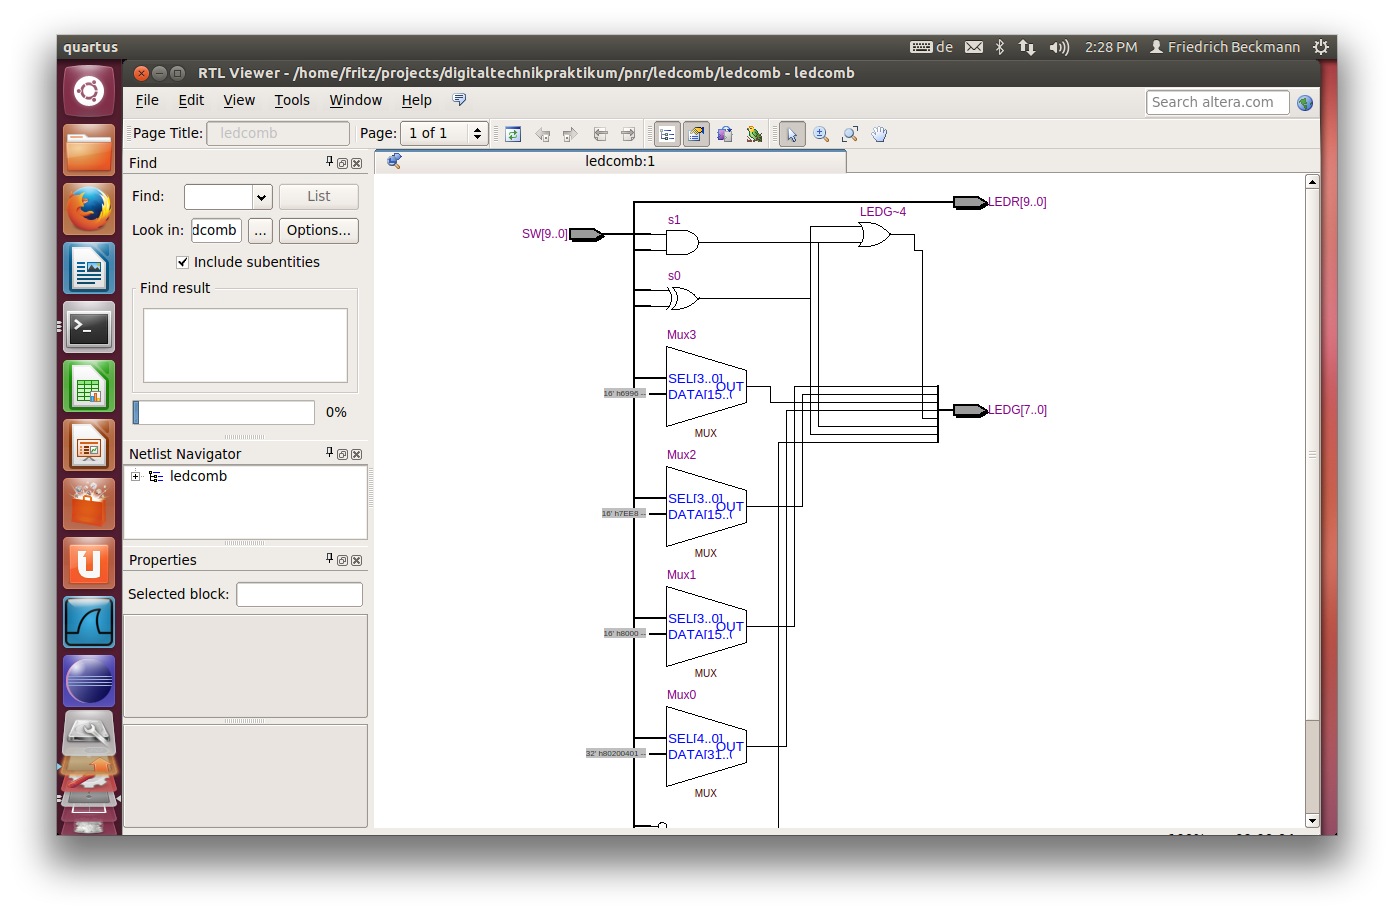1394x914 pixels.
Task: Open the Tools menu
Action: coord(292,100)
